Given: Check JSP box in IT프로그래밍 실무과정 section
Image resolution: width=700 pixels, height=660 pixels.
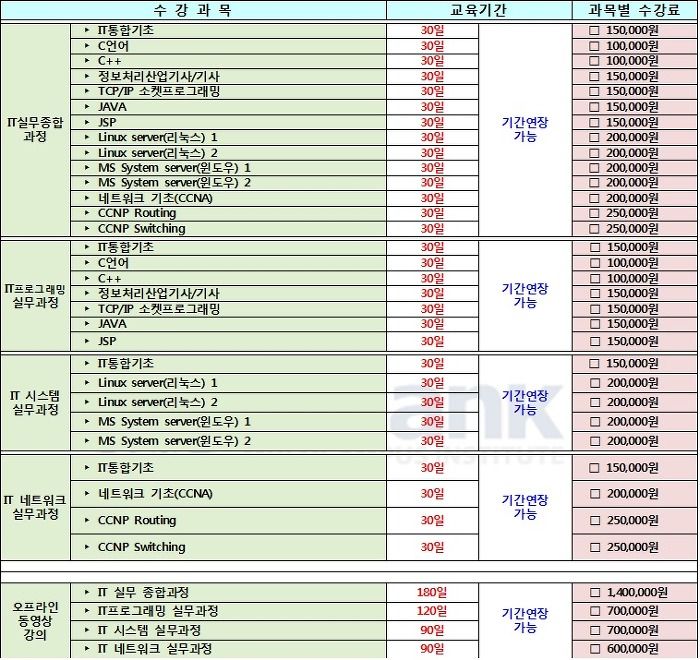Looking at the screenshot, I should [x=595, y=342].
